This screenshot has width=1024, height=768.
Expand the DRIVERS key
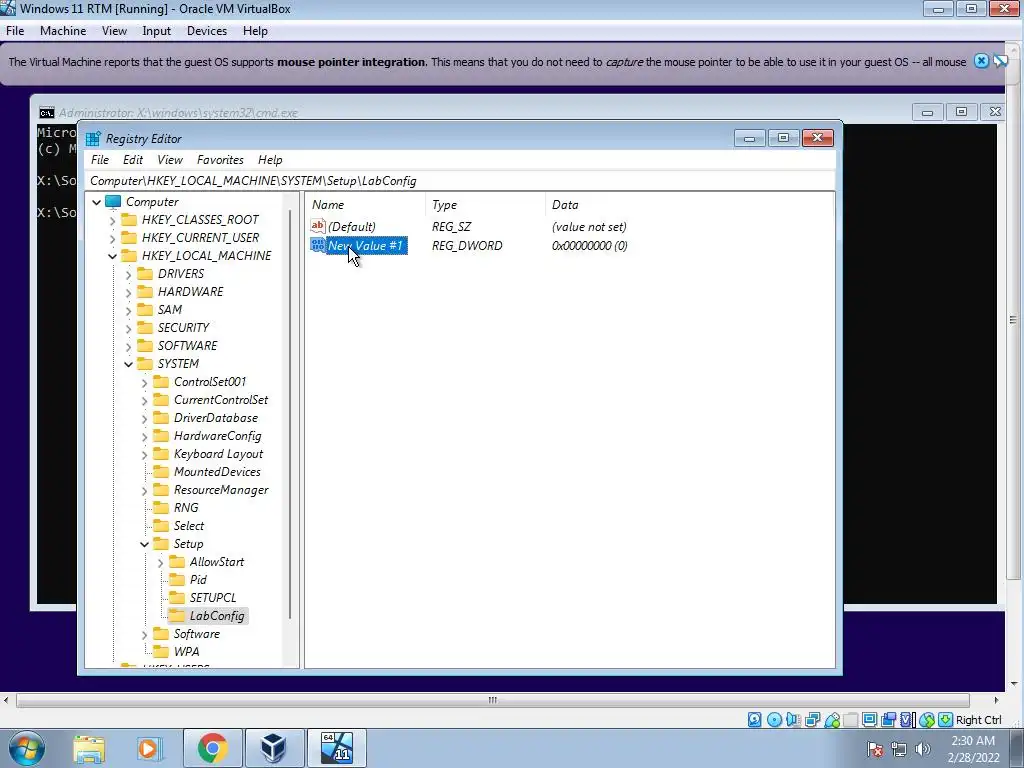tap(129, 274)
